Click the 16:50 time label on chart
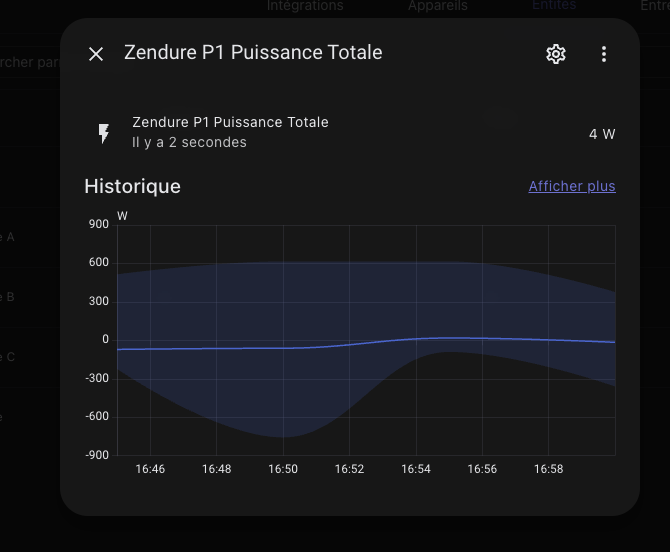Viewport: 670px width, 552px height. [283, 469]
